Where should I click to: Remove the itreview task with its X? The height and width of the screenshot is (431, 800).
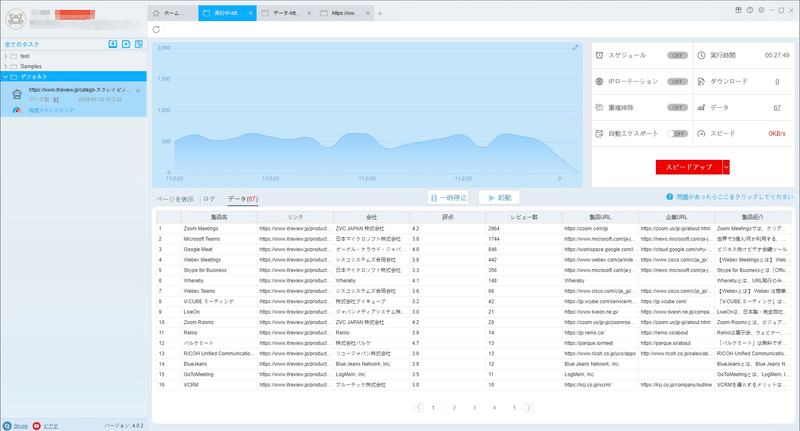pos(138,90)
